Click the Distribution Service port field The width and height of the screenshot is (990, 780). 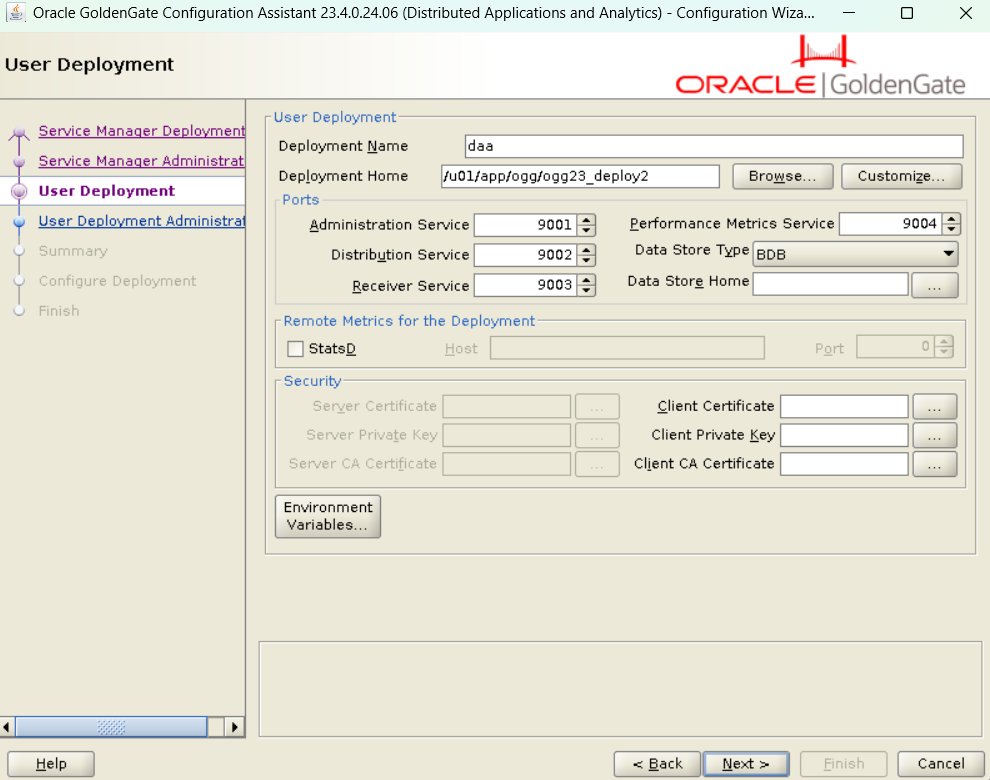[x=527, y=255]
